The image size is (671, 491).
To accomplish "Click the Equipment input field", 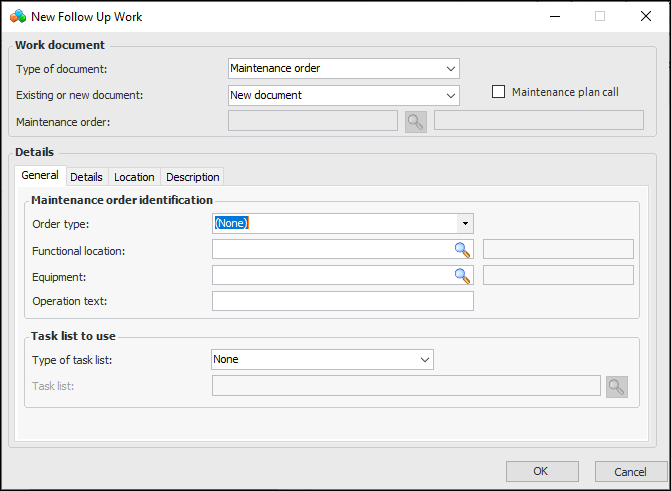I will pos(332,275).
